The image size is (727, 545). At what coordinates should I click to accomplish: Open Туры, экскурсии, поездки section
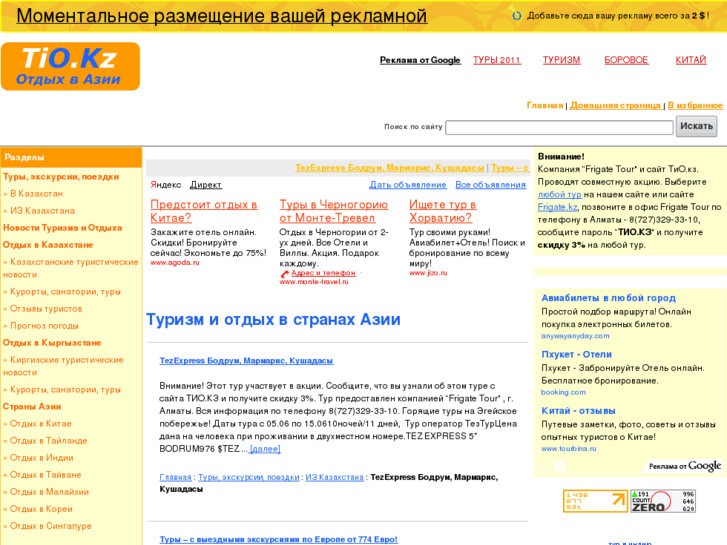61,177
